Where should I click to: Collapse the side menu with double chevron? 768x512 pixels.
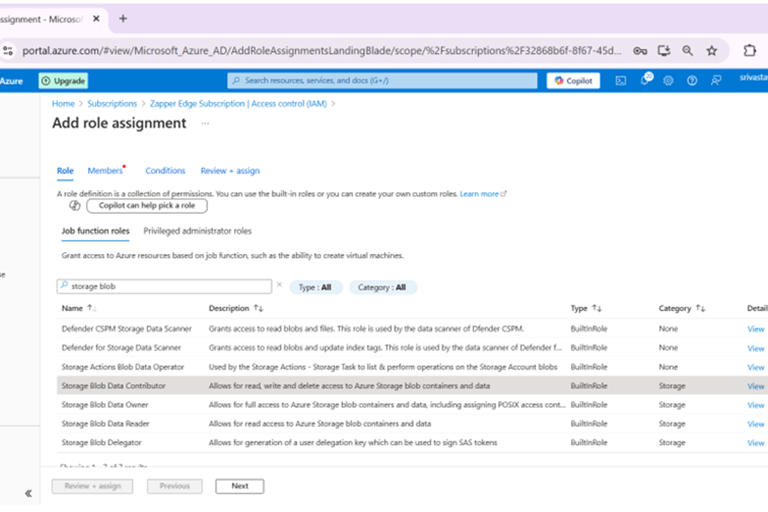28,493
